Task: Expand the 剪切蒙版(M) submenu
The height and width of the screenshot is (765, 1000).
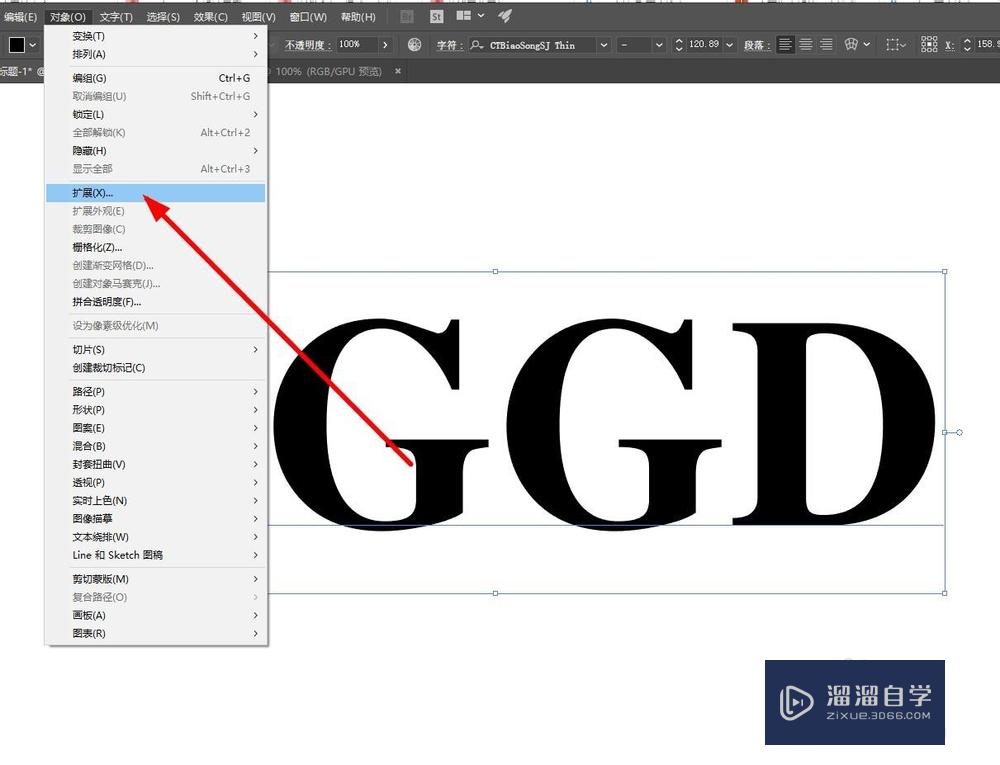Action: tap(156, 579)
